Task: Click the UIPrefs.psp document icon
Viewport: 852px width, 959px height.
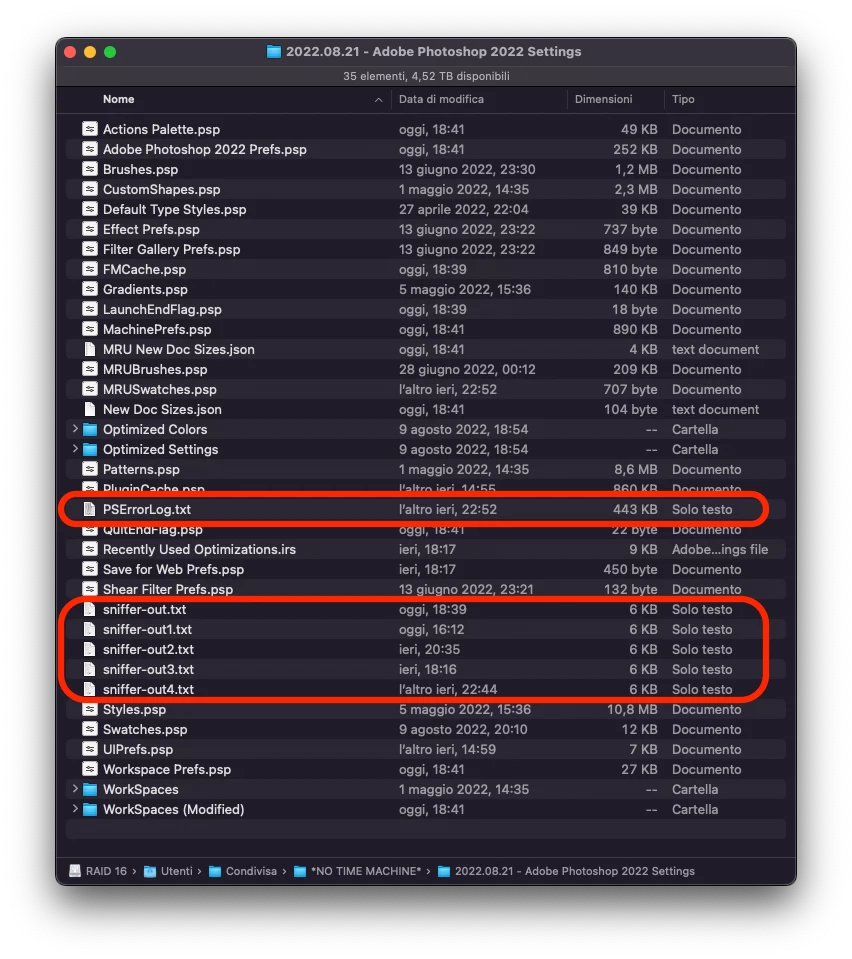Action: click(x=90, y=749)
